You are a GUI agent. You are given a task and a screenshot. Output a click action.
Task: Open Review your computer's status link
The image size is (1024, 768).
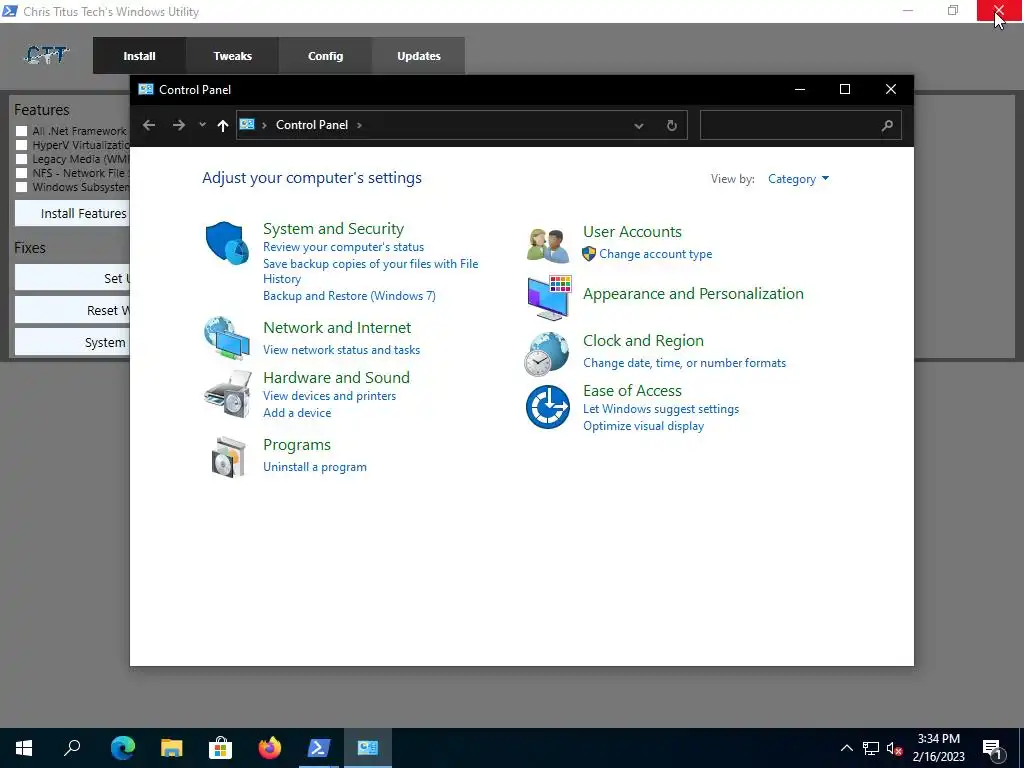click(x=344, y=247)
